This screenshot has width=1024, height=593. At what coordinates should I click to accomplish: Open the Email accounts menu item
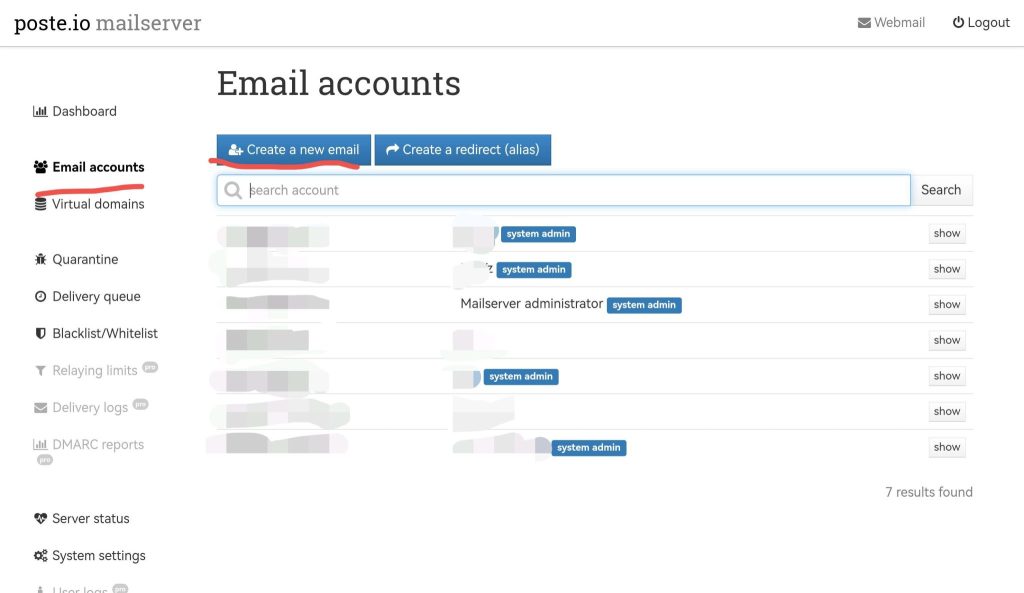coord(97,167)
